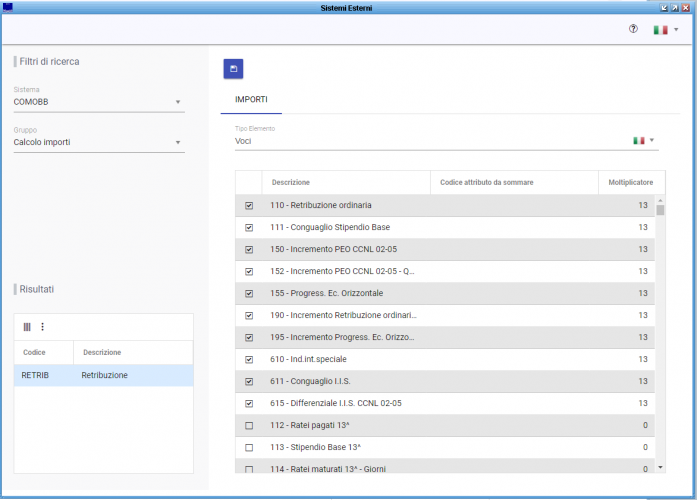
Task: Open the Gruppo Calcolo importi dropdown
Action: (99, 142)
